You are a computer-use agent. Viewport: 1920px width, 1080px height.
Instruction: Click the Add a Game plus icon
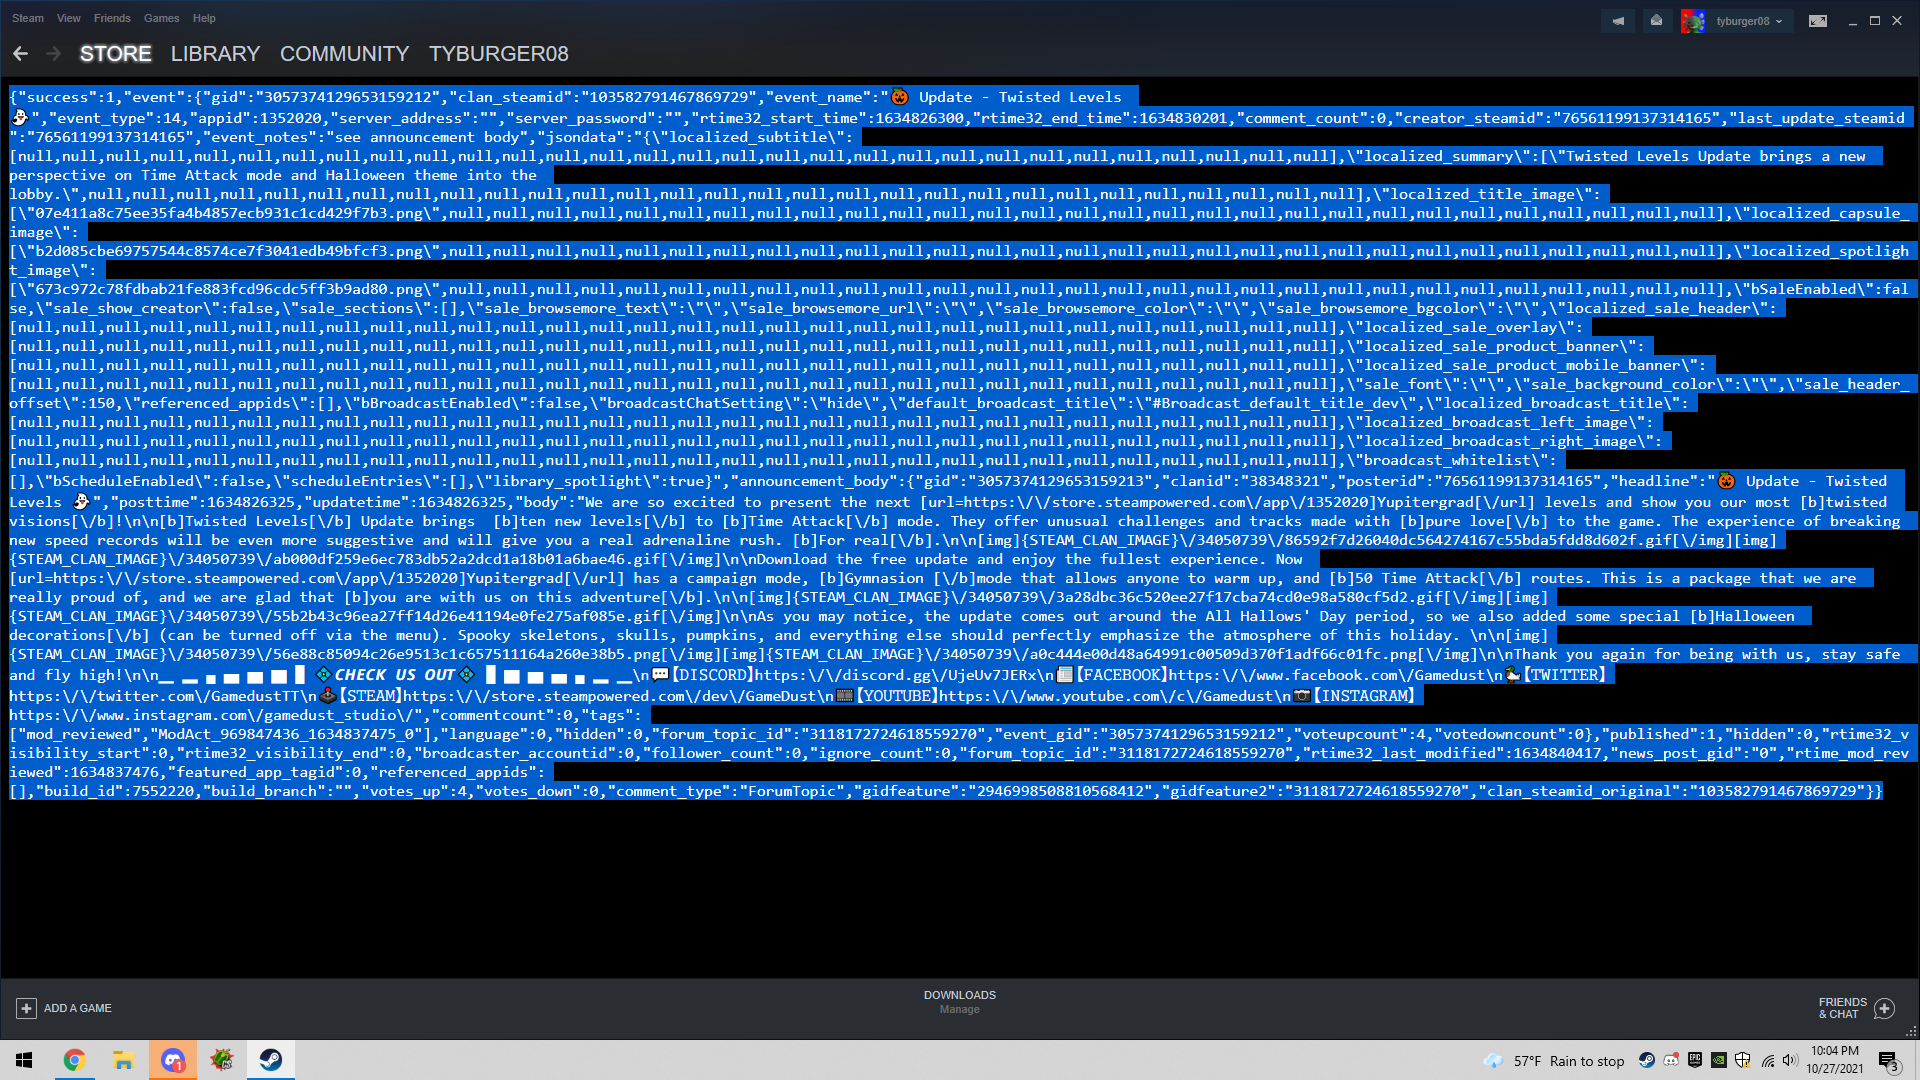click(27, 1008)
